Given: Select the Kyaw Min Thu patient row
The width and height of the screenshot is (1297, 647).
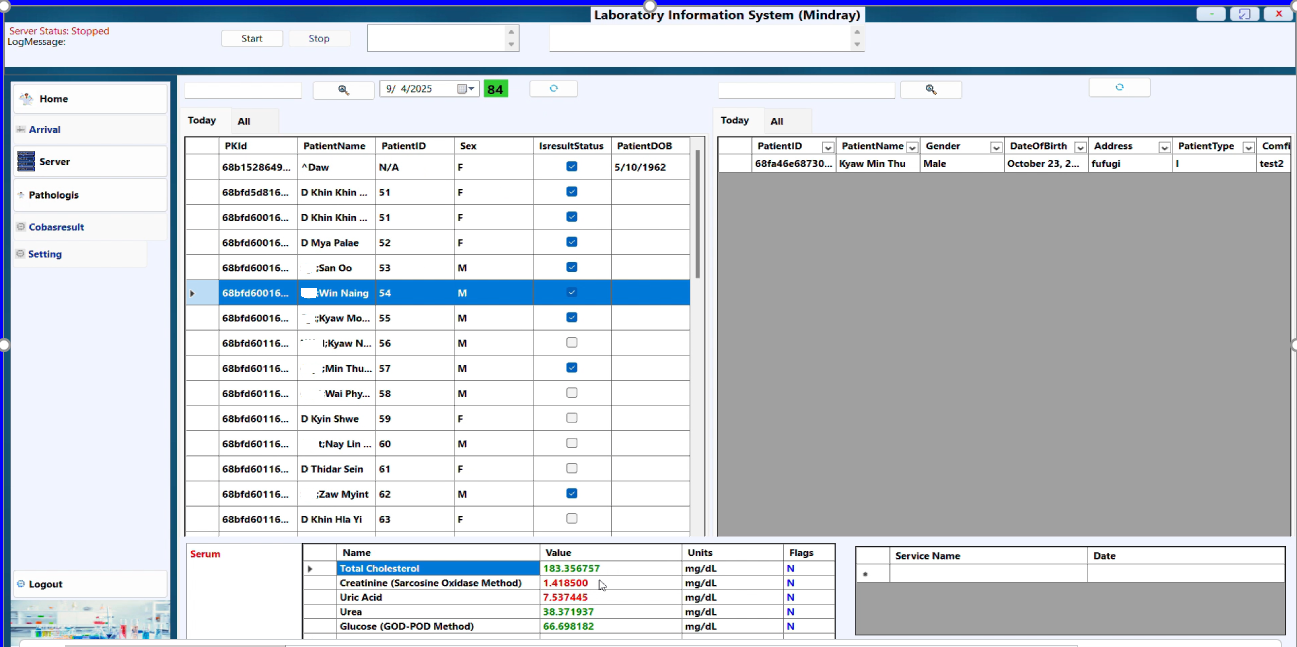Looking at the screenshot, I should coord(1004,163).
